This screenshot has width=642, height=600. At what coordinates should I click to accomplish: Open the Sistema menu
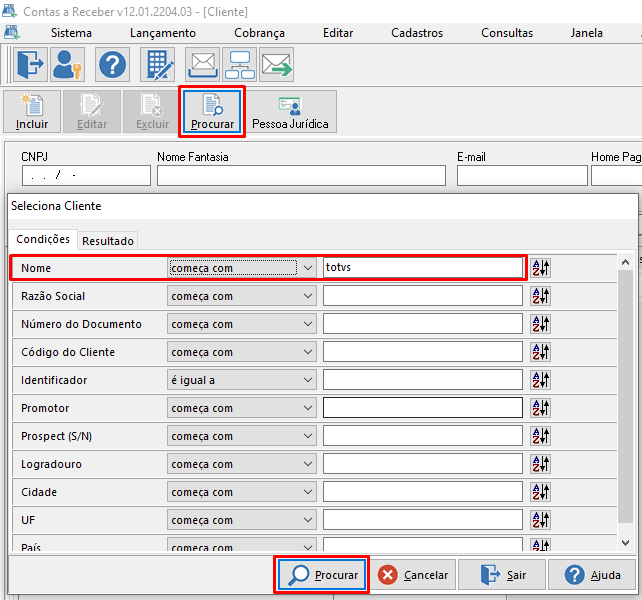pyautogui.click(x=71, y=33)
